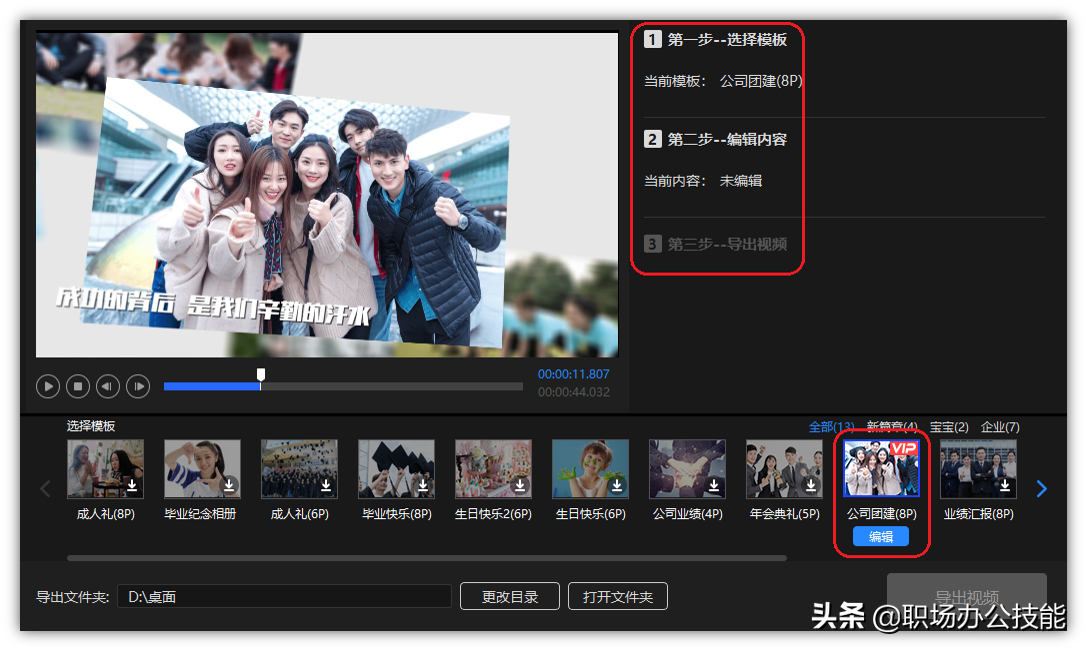Click the total duration 00:00:44.032

point(573,392)
